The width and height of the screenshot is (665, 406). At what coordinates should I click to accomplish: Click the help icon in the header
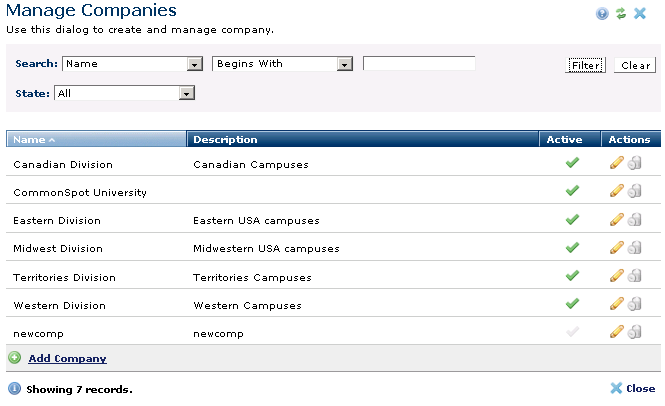point(602,13)
